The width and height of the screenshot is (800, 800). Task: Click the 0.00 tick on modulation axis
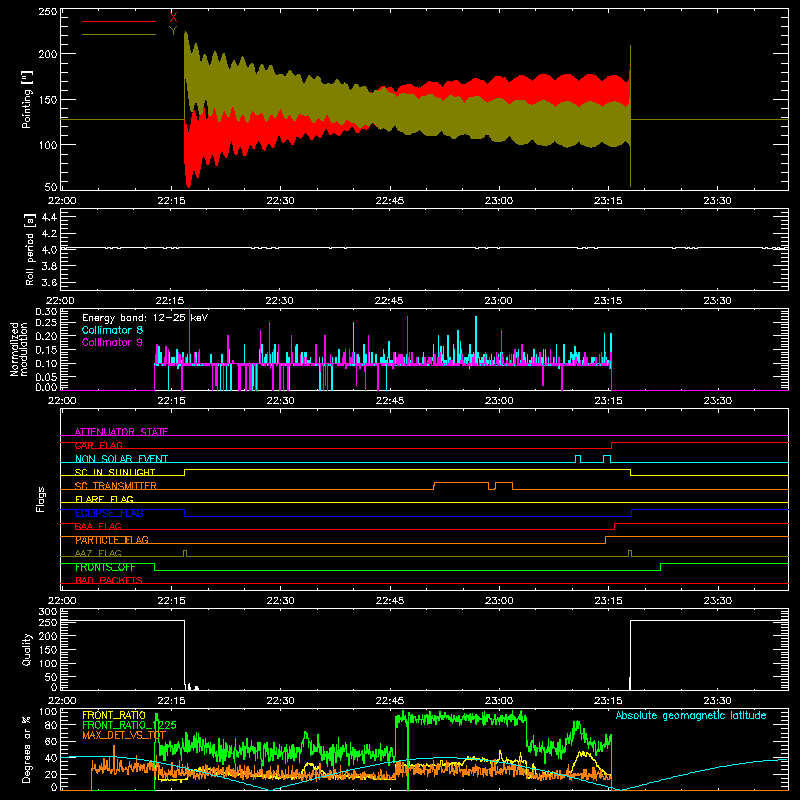pyautogui.click(x=46, y=387)
